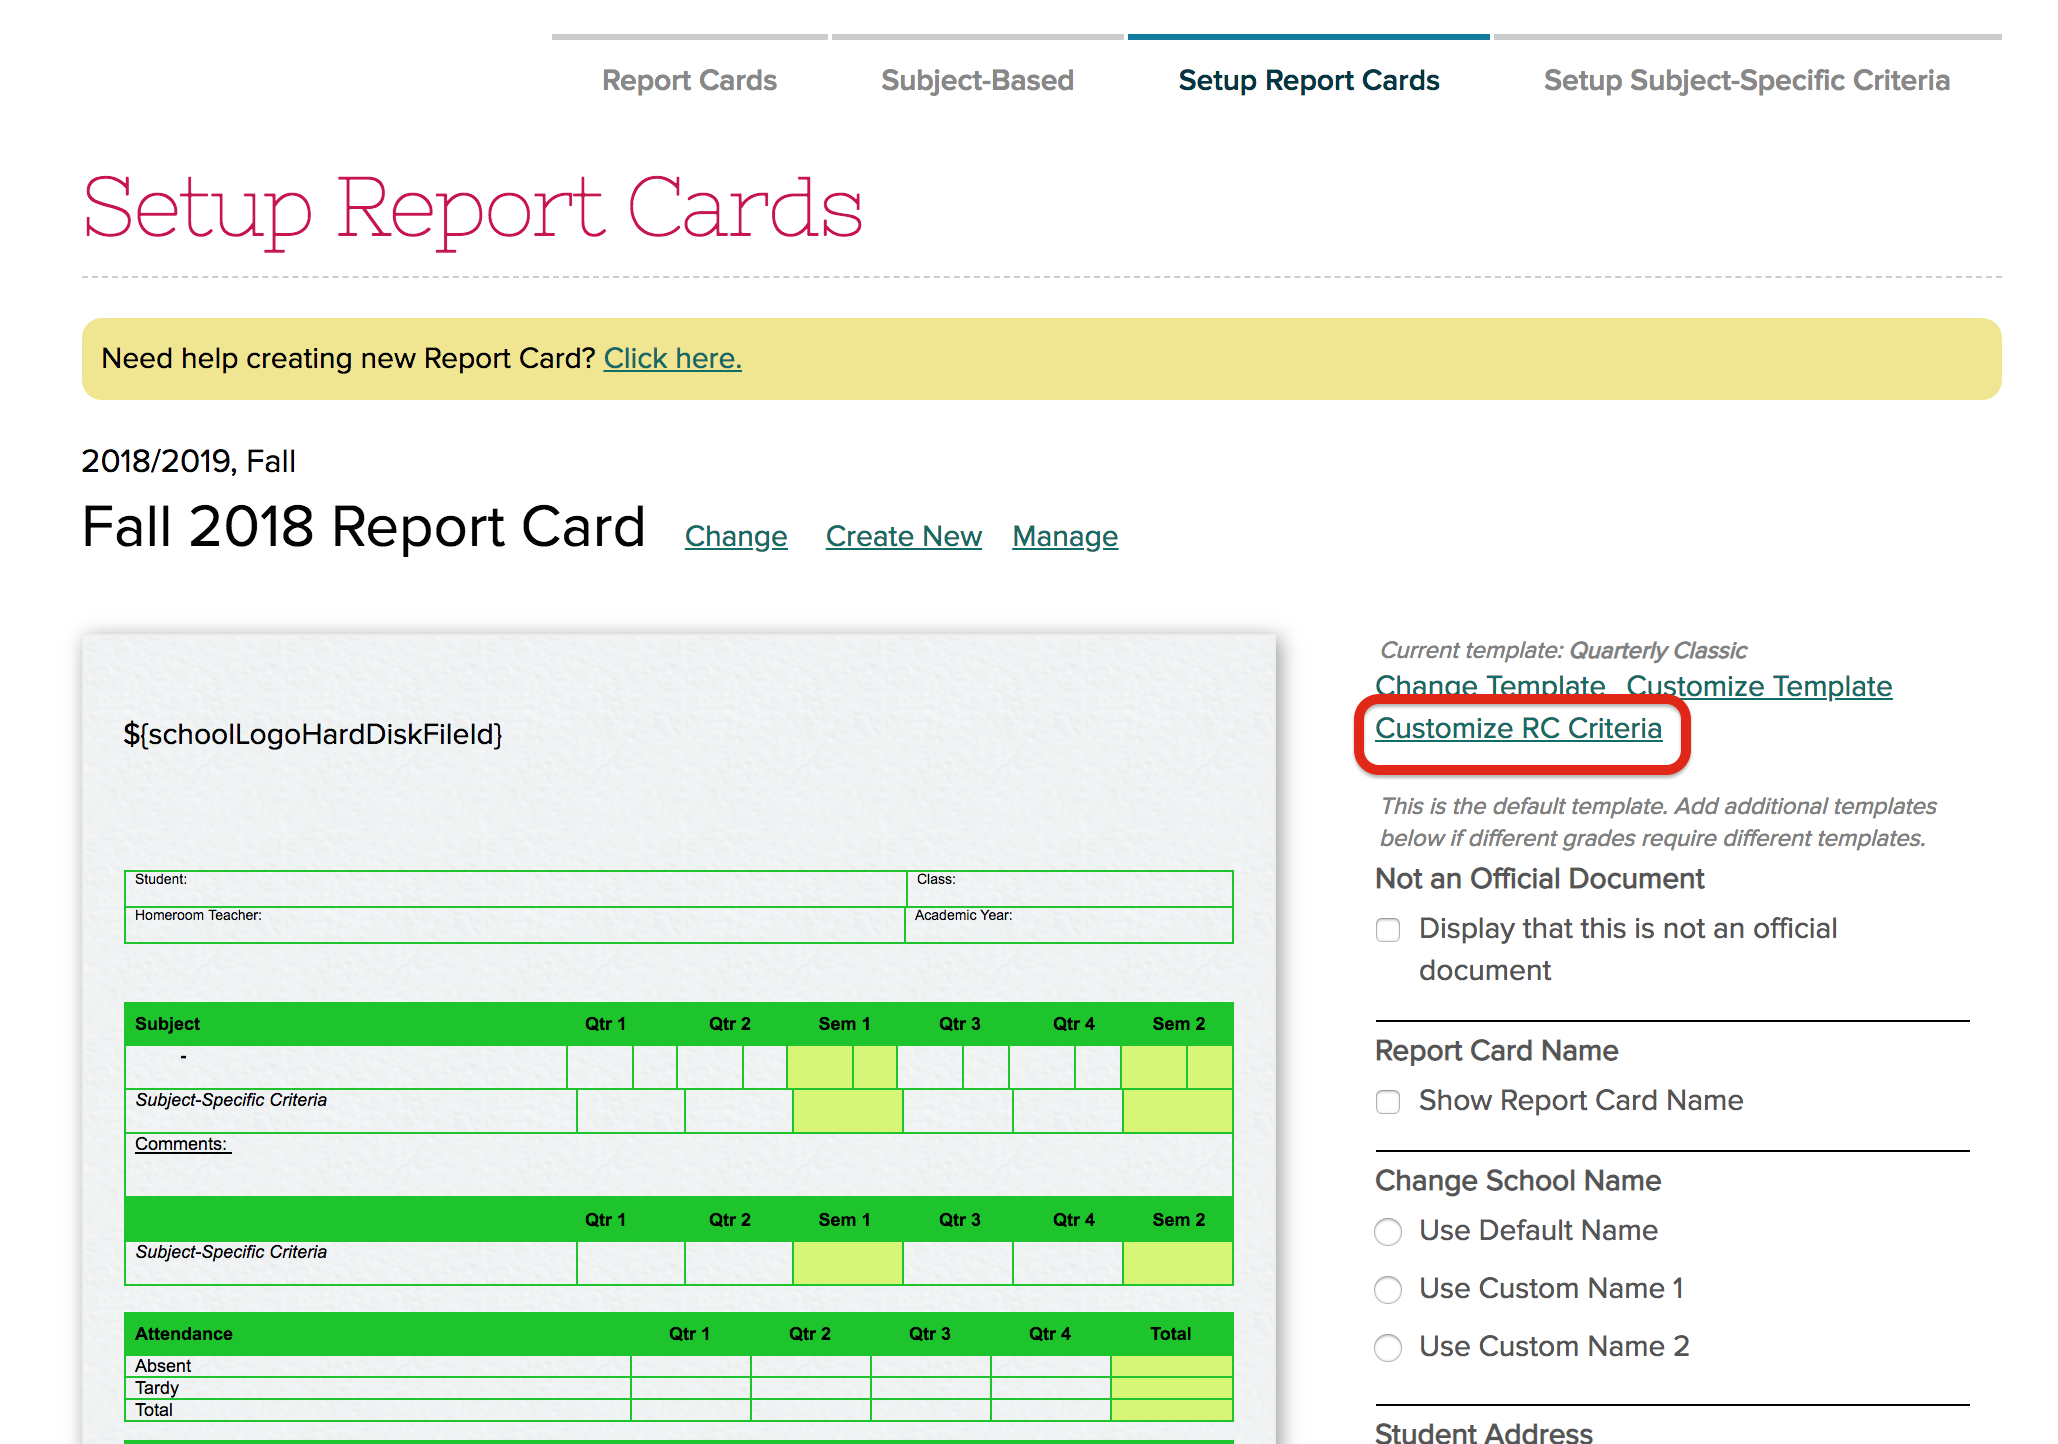Click the Manage link
The width and height of the screenshot is (2058, 1444).
click(x=1064, y=536)
